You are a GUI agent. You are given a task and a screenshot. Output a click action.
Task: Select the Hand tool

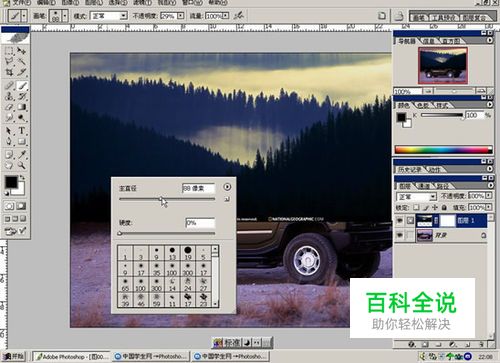pyautogui.click(x=9, y=165)
